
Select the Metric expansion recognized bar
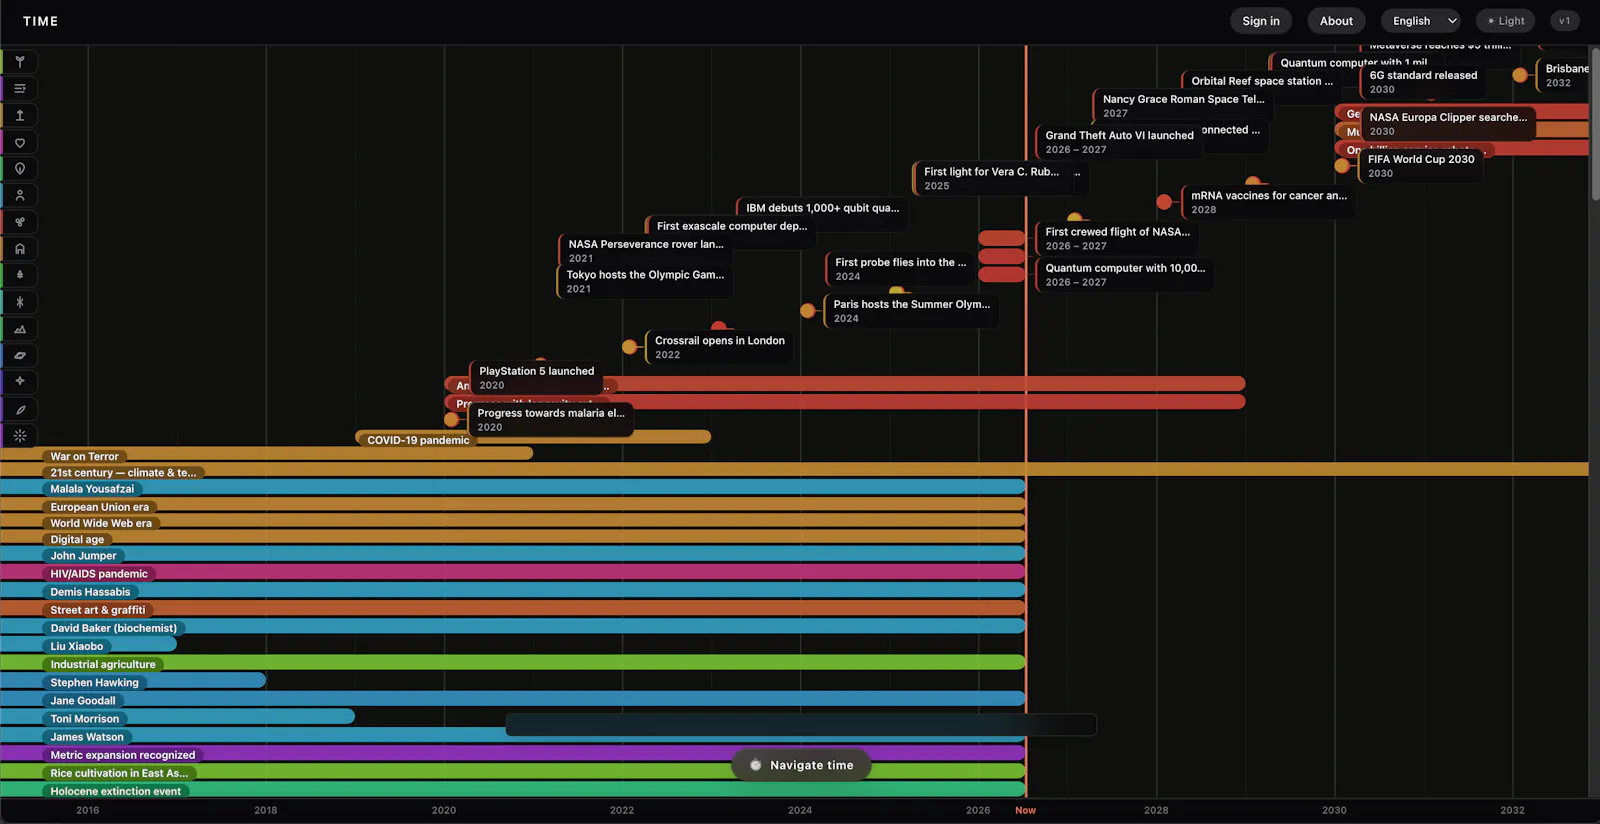point(512,753)
